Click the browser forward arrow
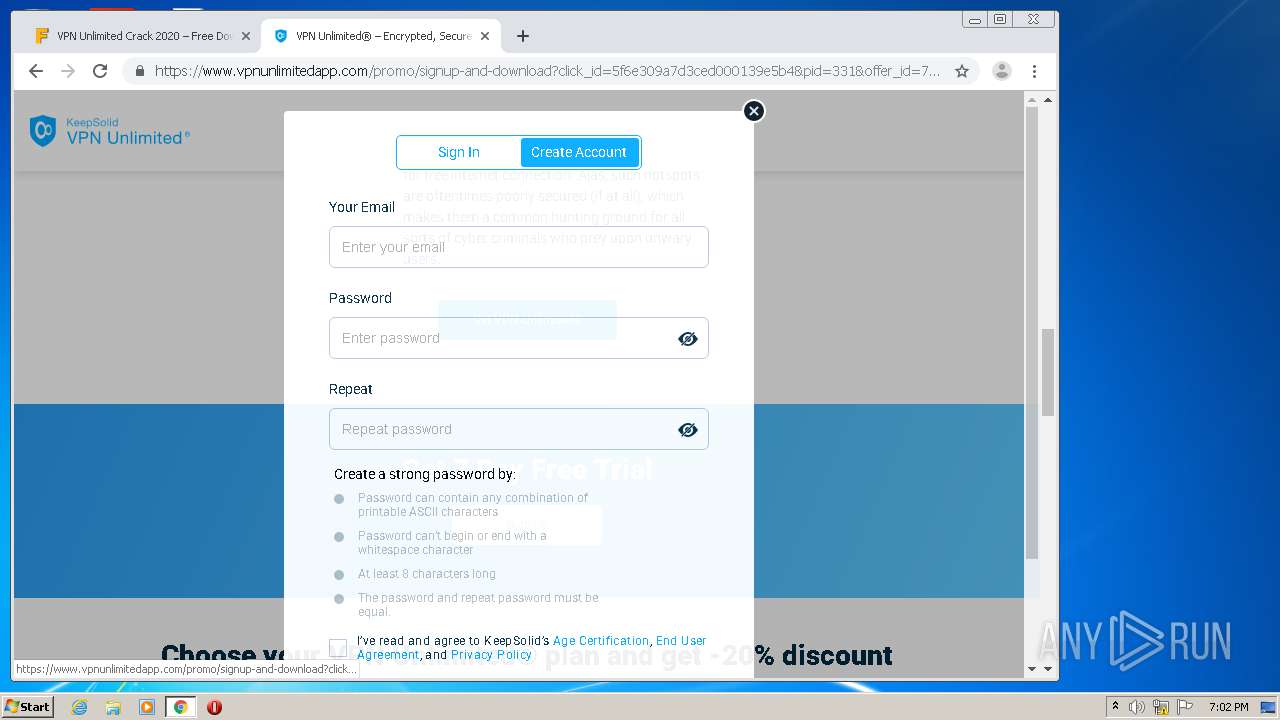 click(x=68, y=71)
